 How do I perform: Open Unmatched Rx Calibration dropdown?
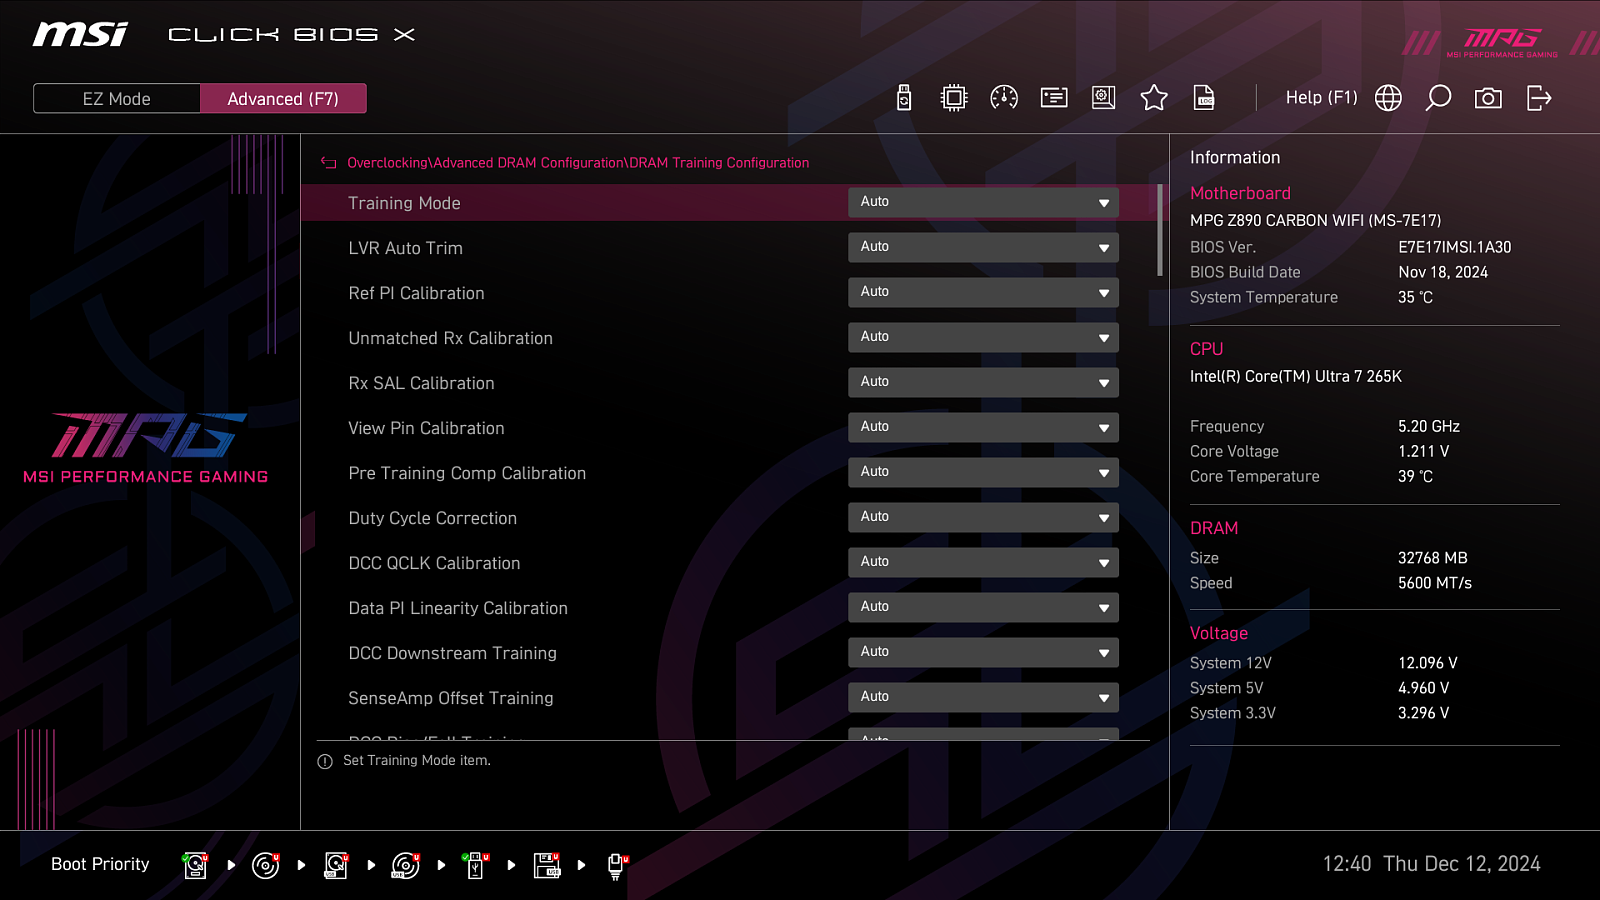(x=983, y=337)
